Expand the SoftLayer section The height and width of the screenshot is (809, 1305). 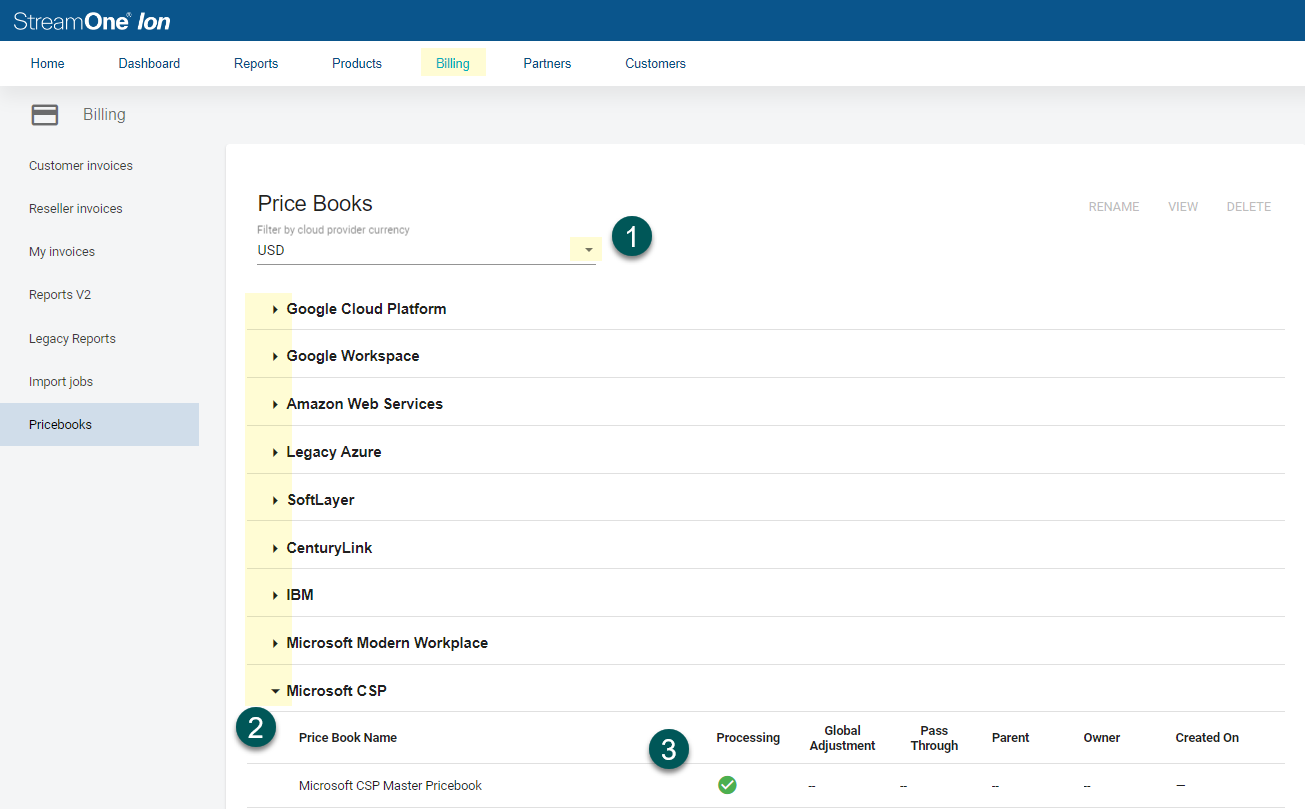(275, 500)
